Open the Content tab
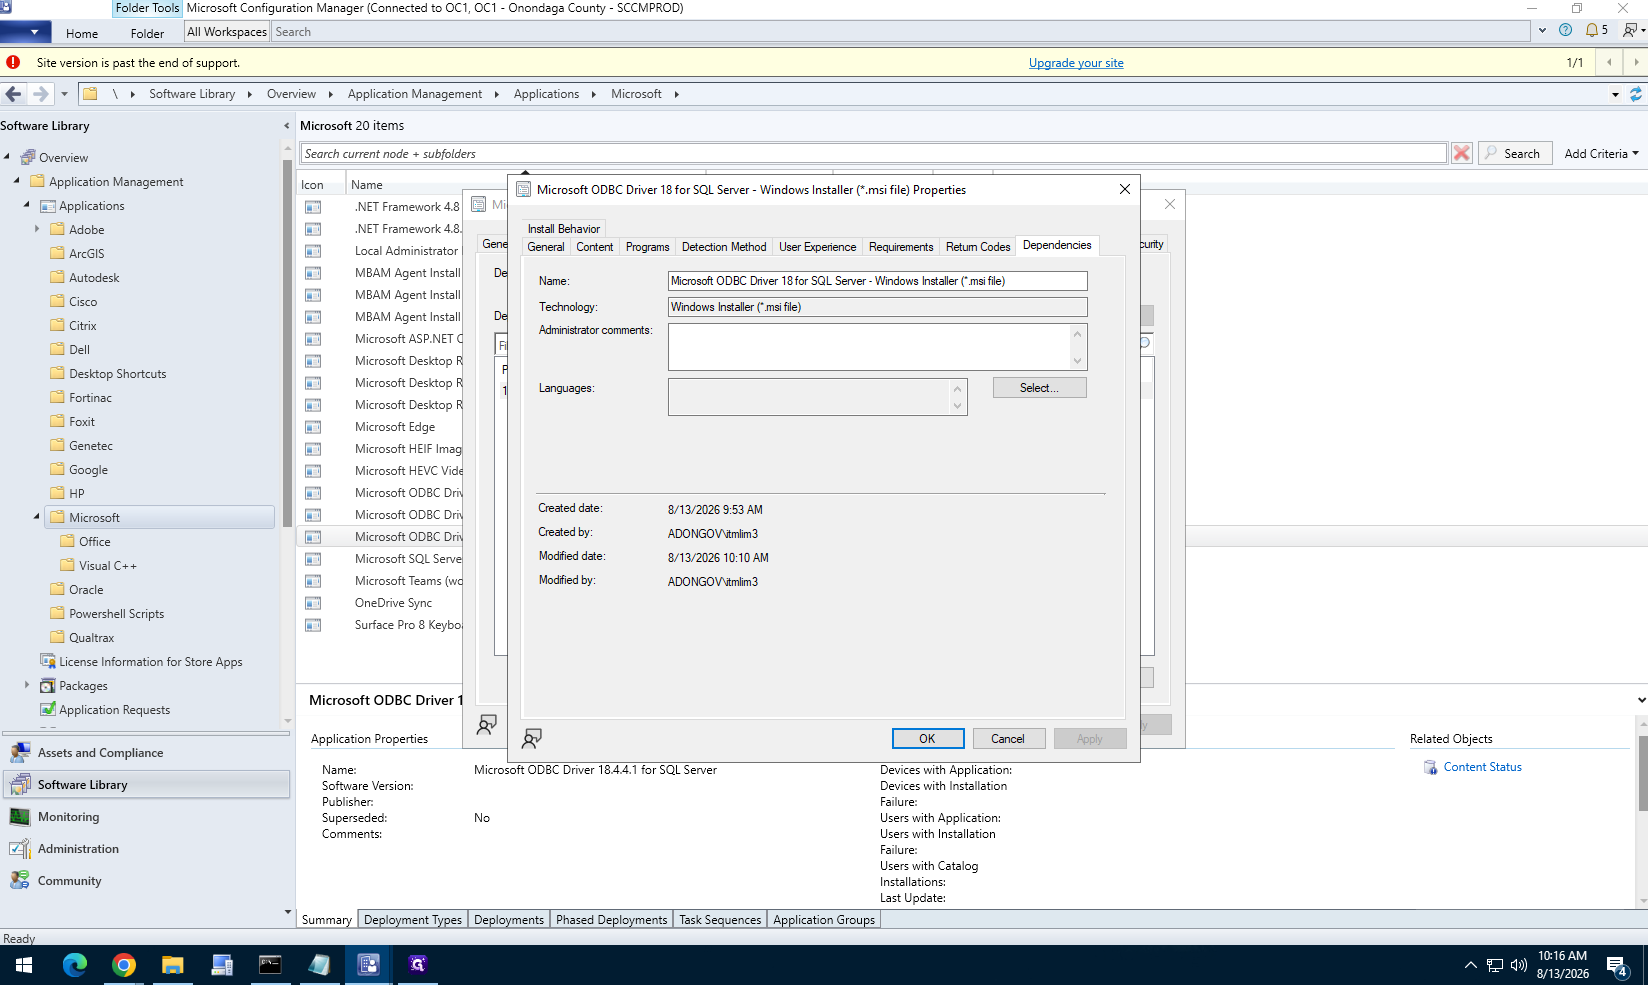This screenshot has width=1648, height=985. tap(595, 247)
